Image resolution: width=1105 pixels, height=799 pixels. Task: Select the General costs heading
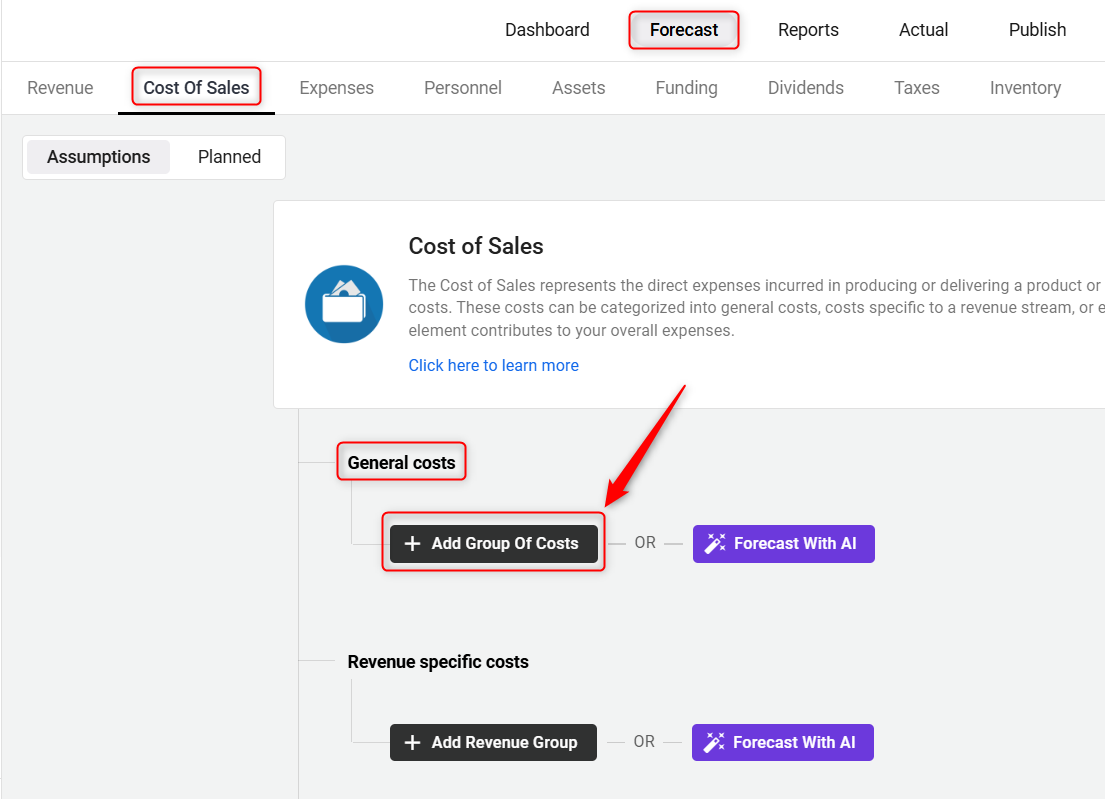click(x=401, y=463)
